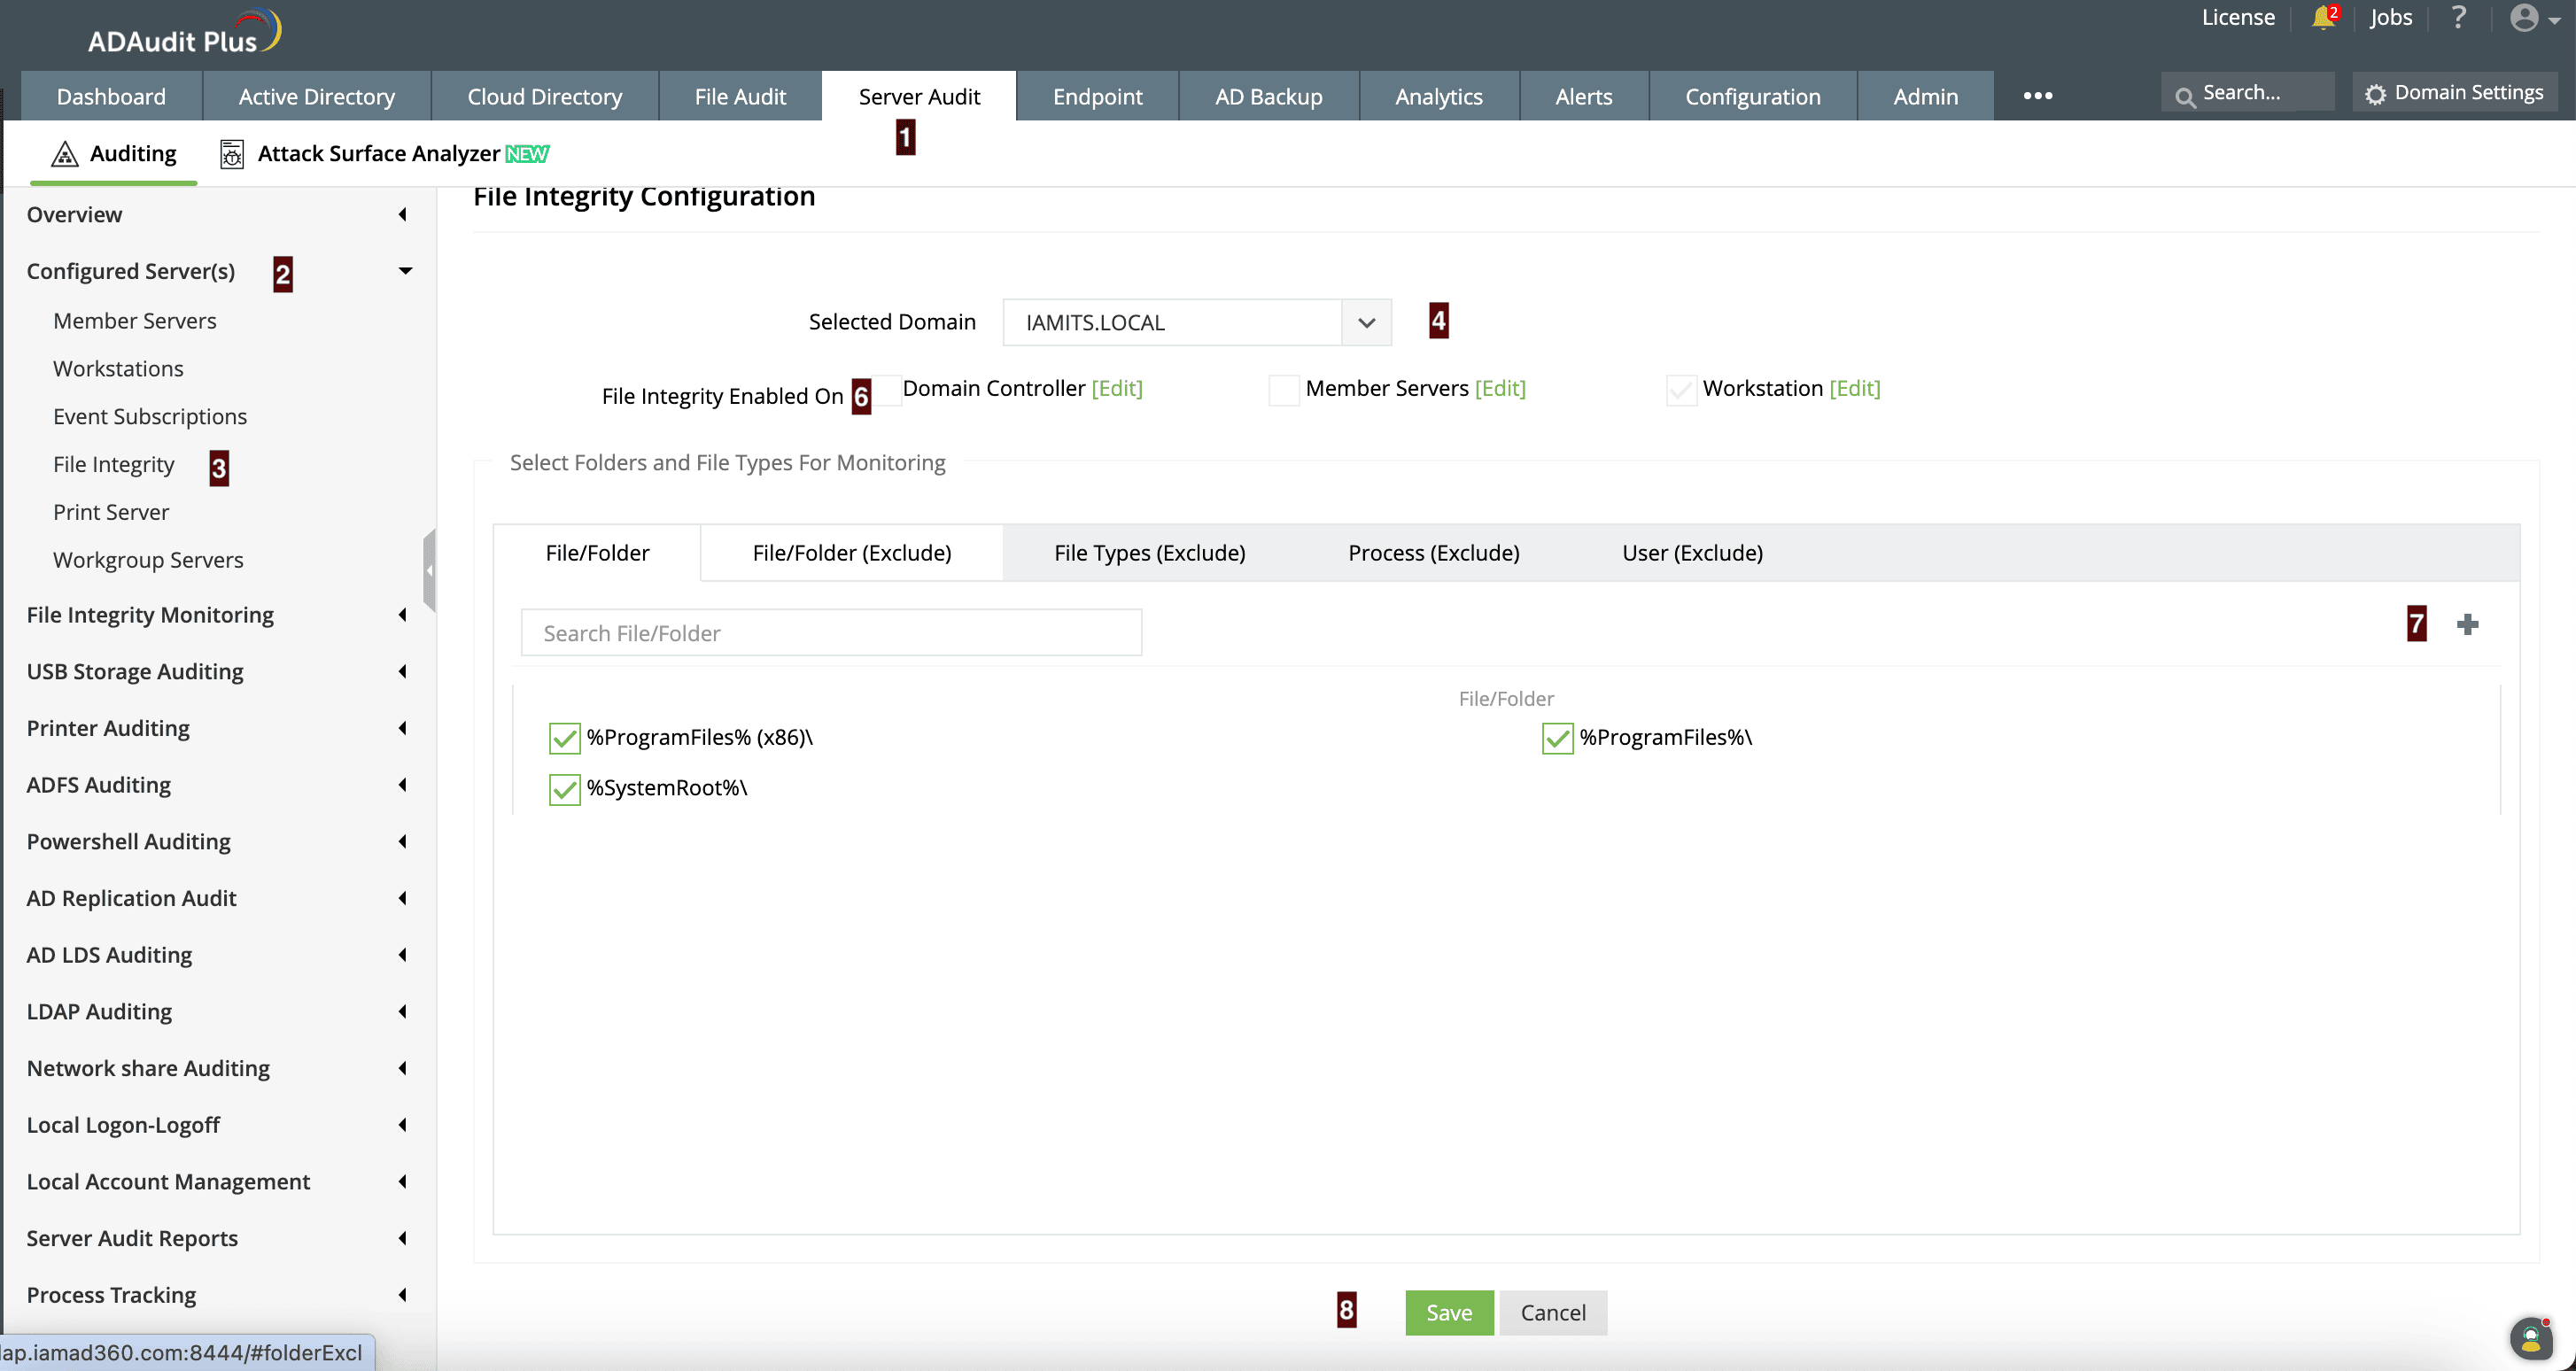This screenshot has height=1371, width=2576.
Task: Click Edit link next to Domain Controller
Action: point(1117,388)
